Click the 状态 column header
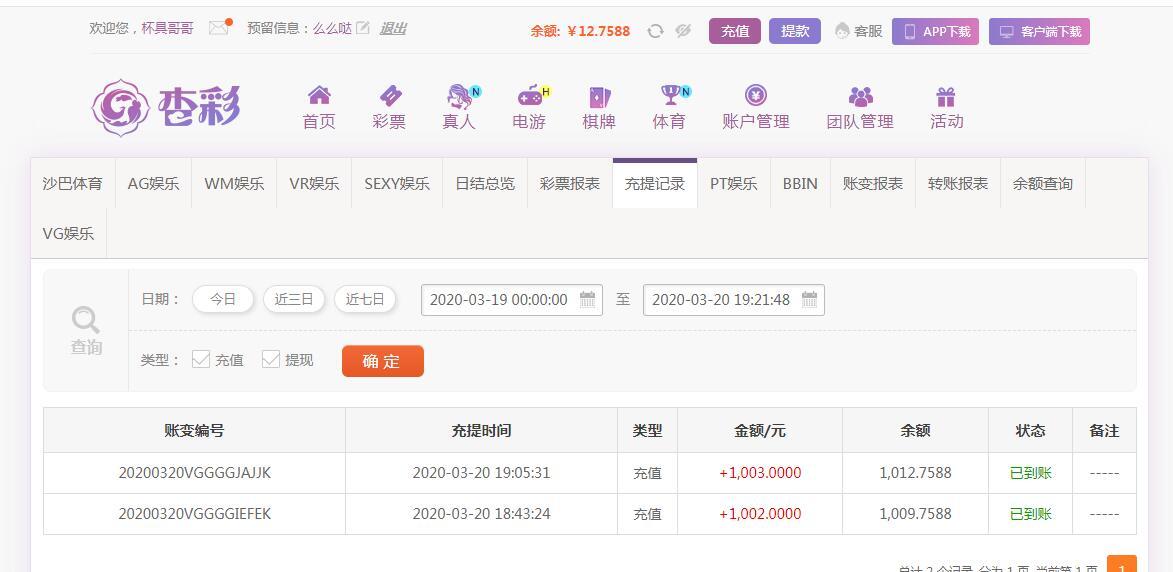The image size is (1173, 572). click(x=1031, y=431)
